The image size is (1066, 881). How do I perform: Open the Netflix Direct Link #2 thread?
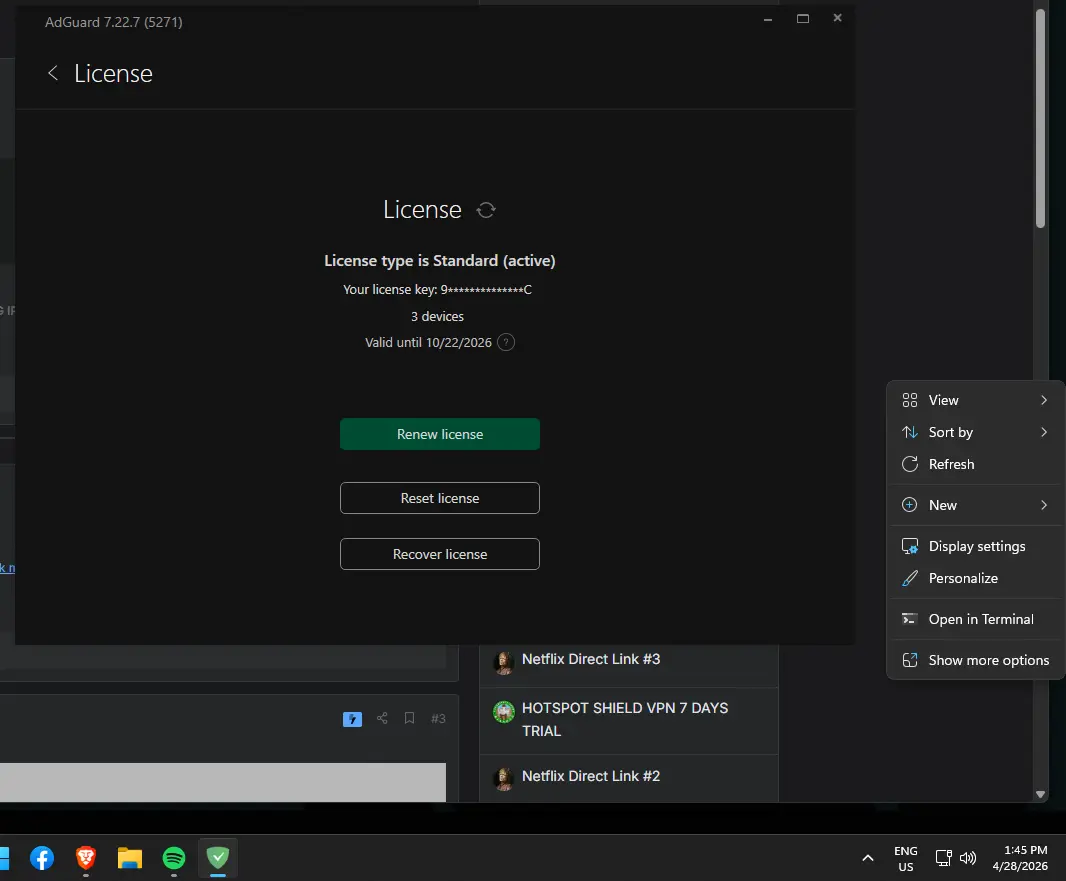(591, 776)
